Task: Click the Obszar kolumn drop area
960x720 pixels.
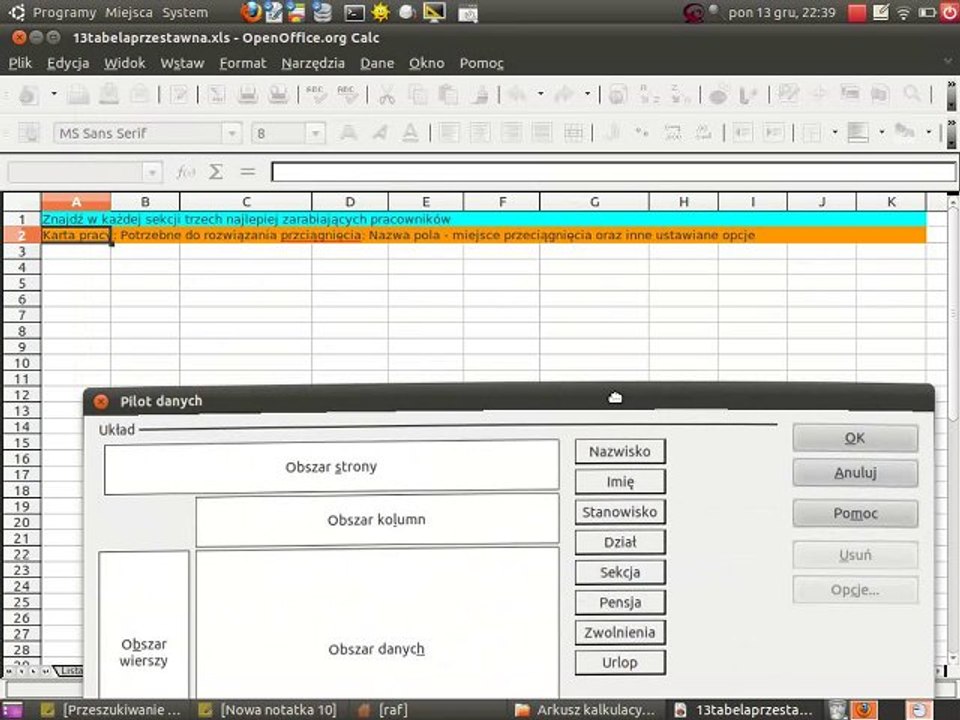Action: coord(377,520)
